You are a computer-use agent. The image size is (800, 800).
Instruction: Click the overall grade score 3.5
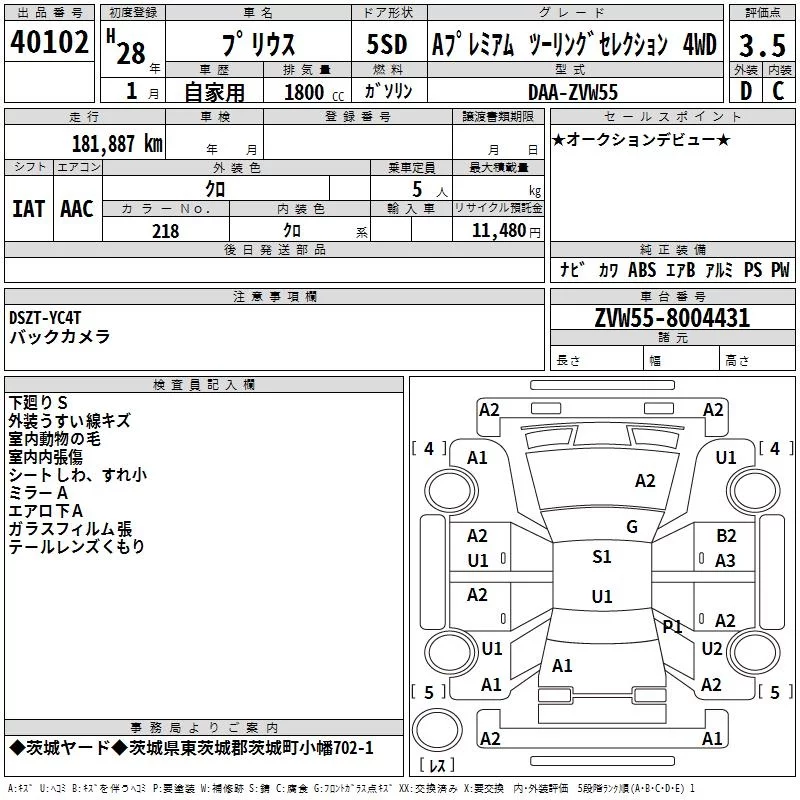click(x=762, y=45)
